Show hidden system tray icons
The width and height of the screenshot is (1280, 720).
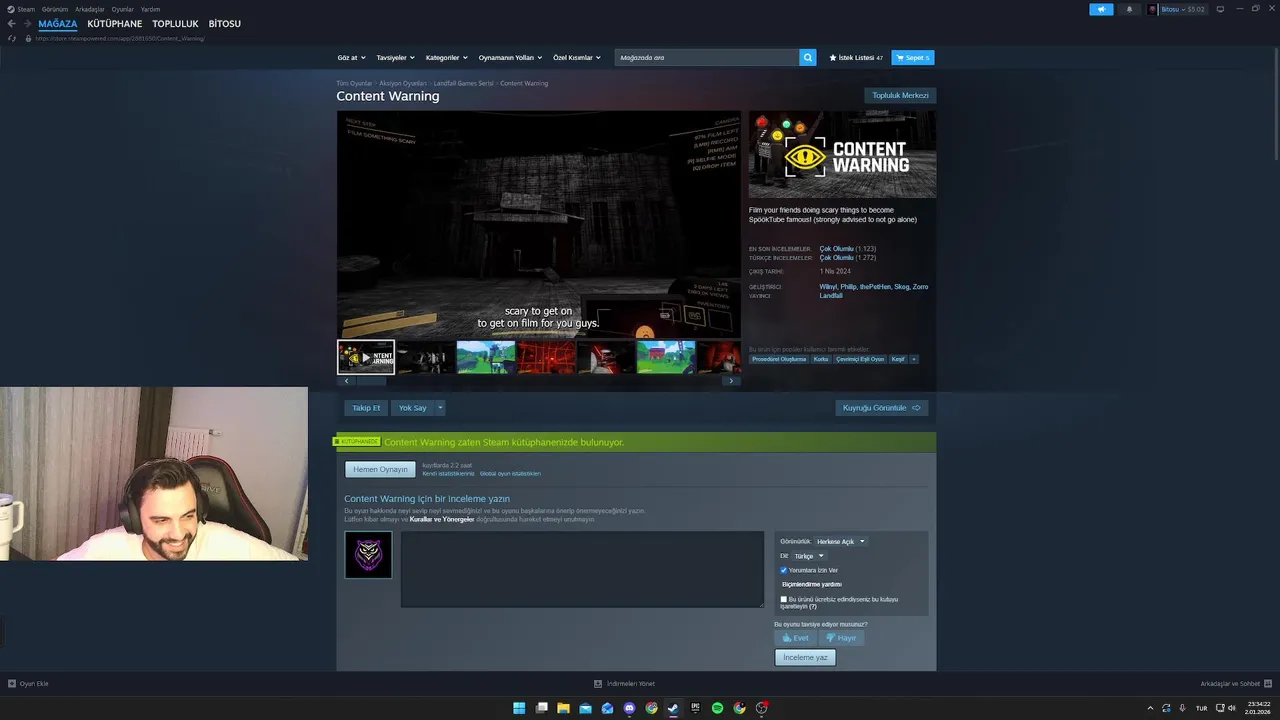coord(1150,708)
